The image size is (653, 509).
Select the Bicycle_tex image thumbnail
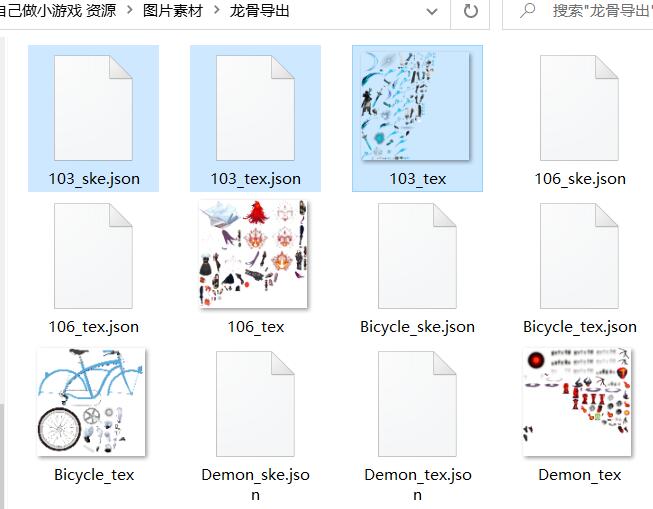pos(91,402)
